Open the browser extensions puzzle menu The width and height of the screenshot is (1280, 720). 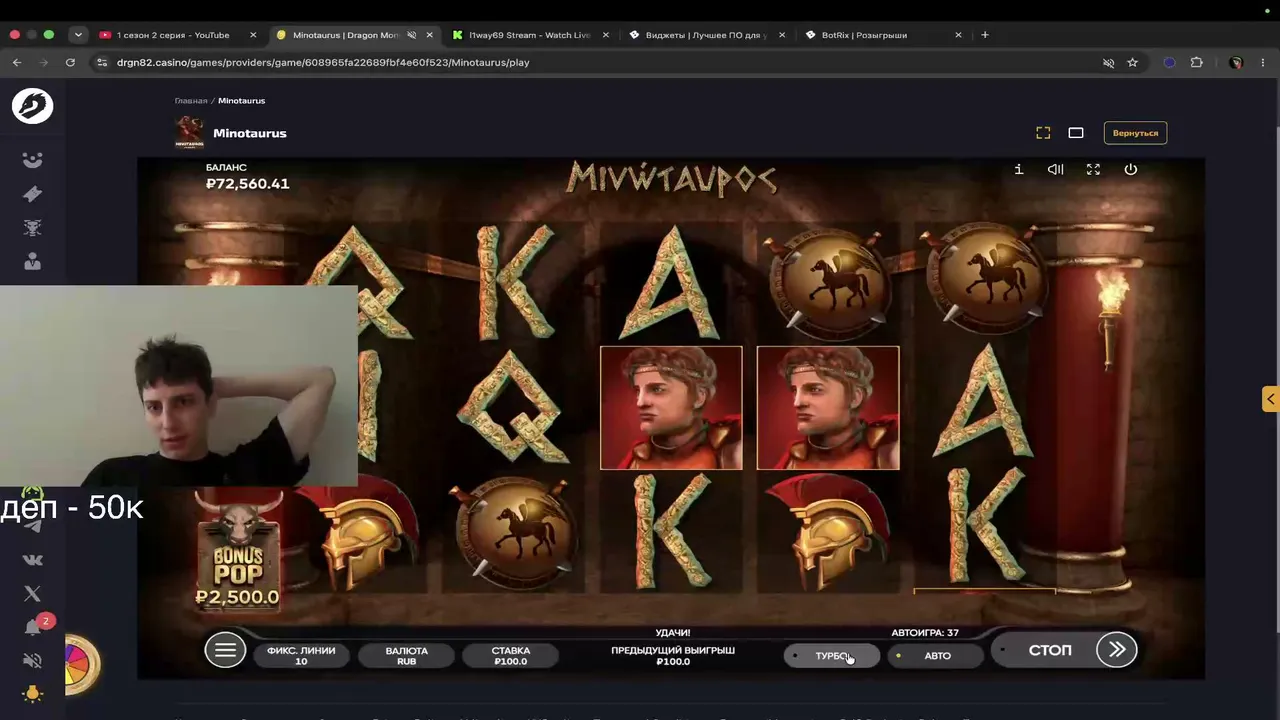pos(1197,62)
